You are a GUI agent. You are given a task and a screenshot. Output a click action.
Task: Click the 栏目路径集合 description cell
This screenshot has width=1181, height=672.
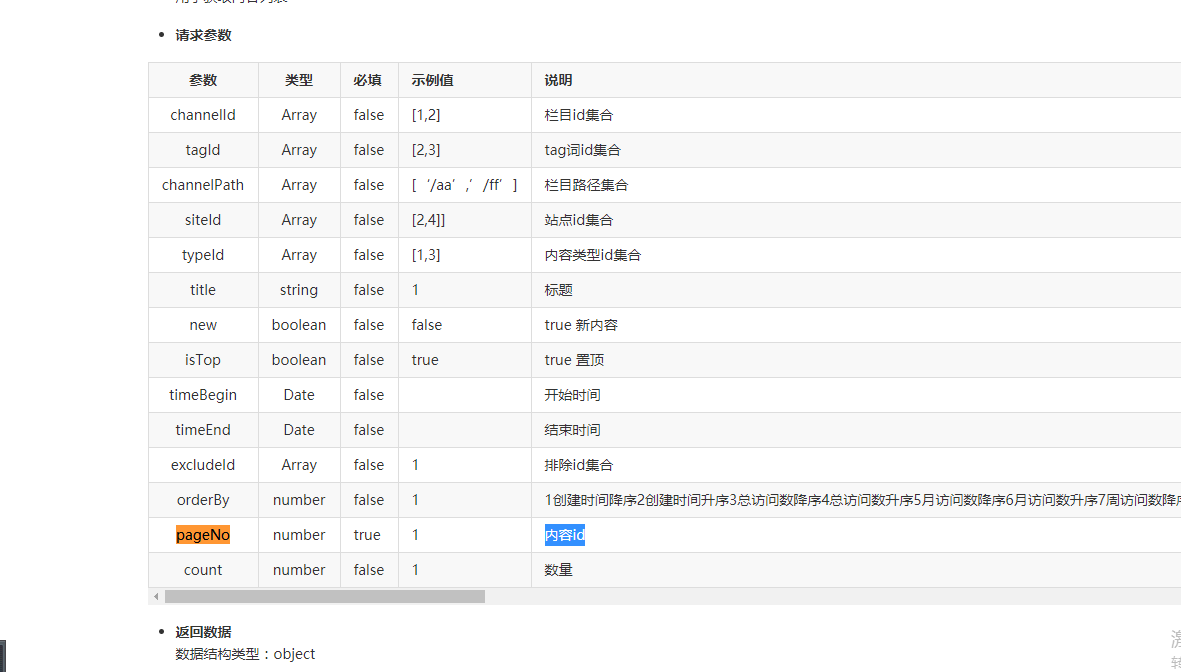pyautogui.click(x=586, y=185)
